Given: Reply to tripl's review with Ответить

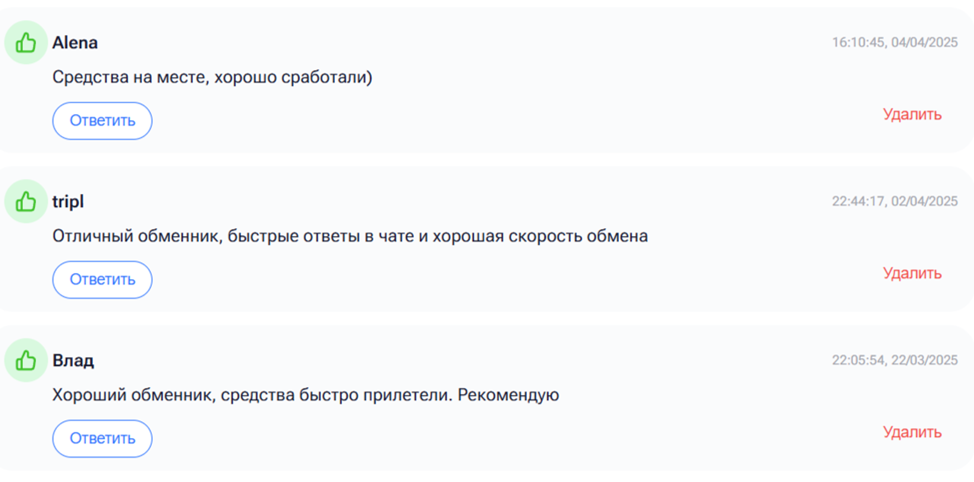Looking at the screenshot, I should point(102,280).
